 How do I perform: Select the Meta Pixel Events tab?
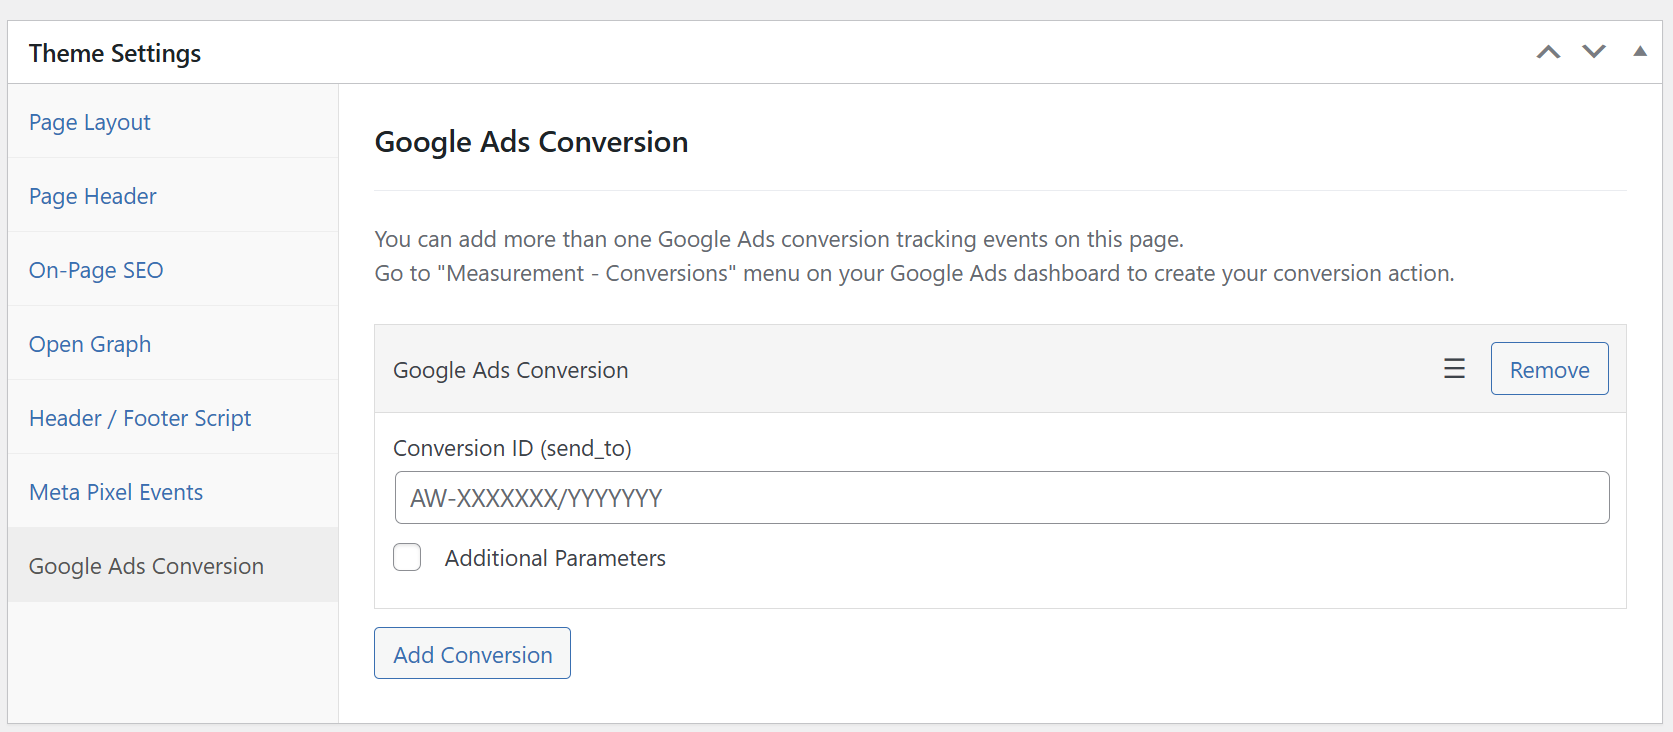point(115,491)
